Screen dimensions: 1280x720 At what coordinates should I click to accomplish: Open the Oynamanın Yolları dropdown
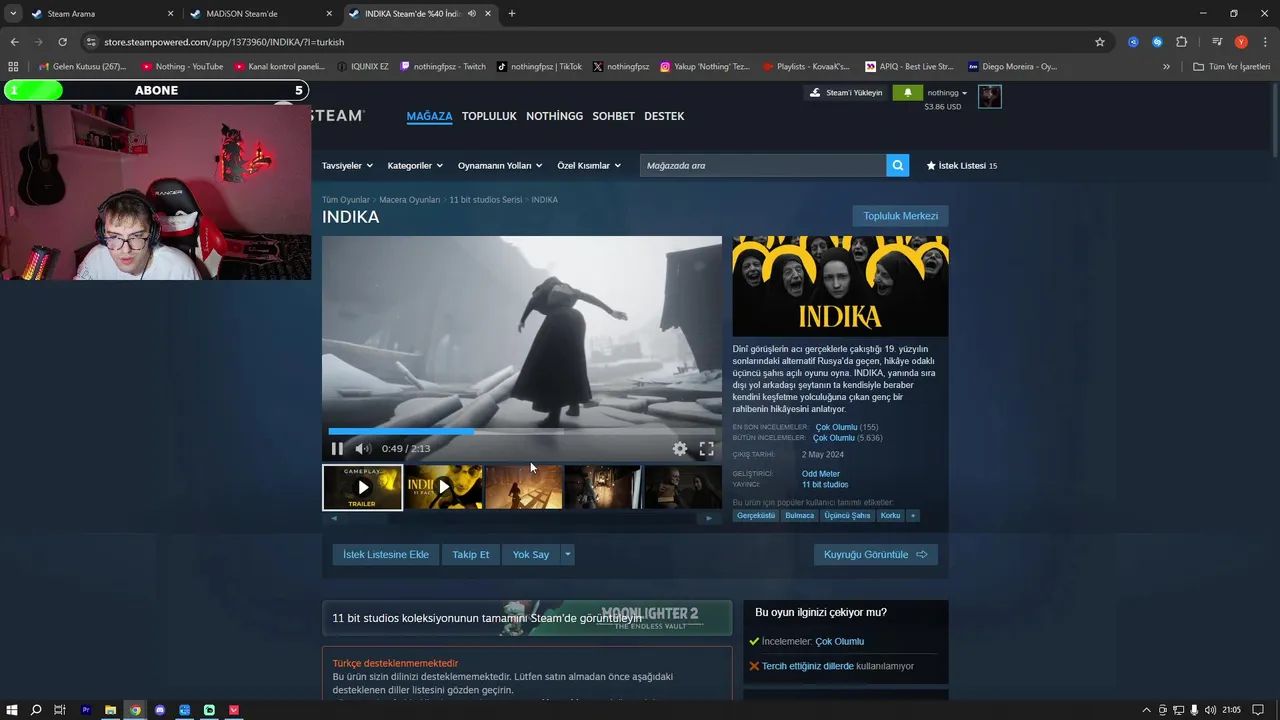pos(500,165)
